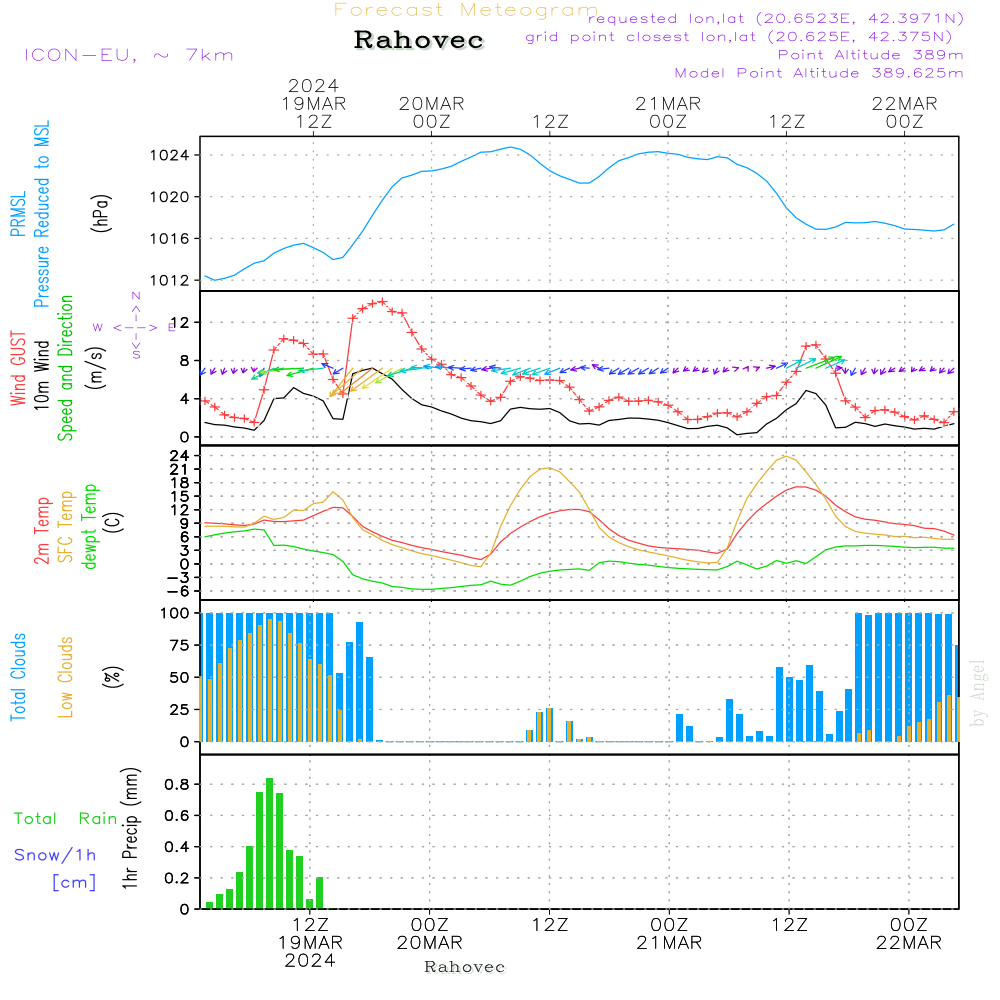Click the green dewpt Temp legend label

pos(90,527)
